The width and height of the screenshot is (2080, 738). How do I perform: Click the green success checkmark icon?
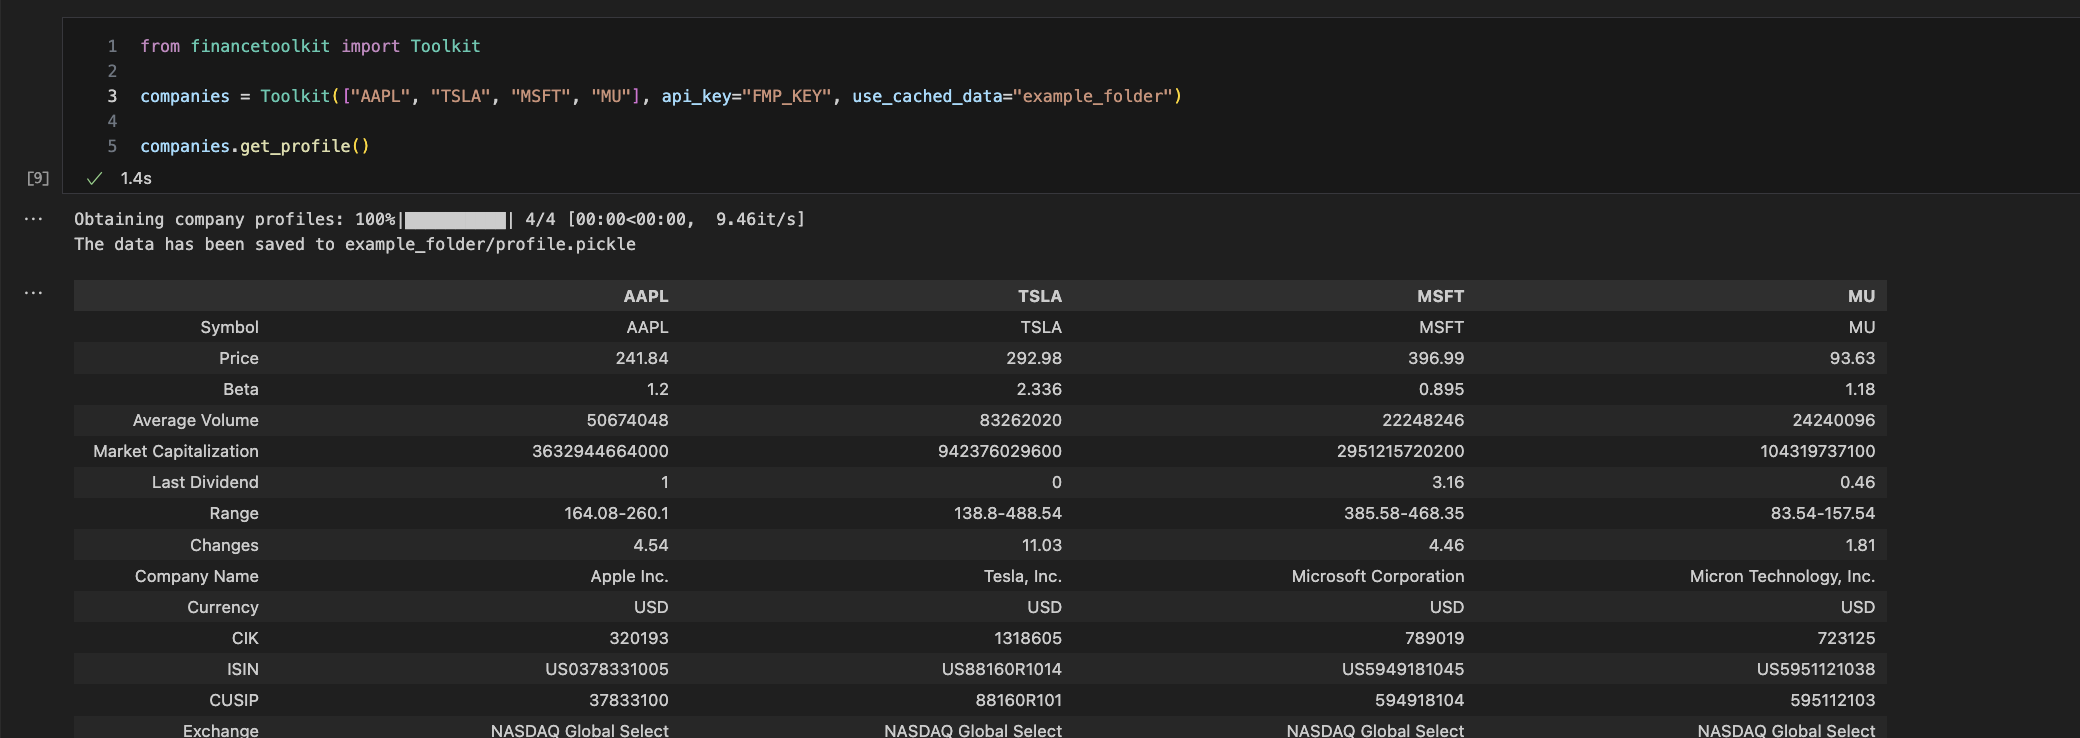point(95,178)
